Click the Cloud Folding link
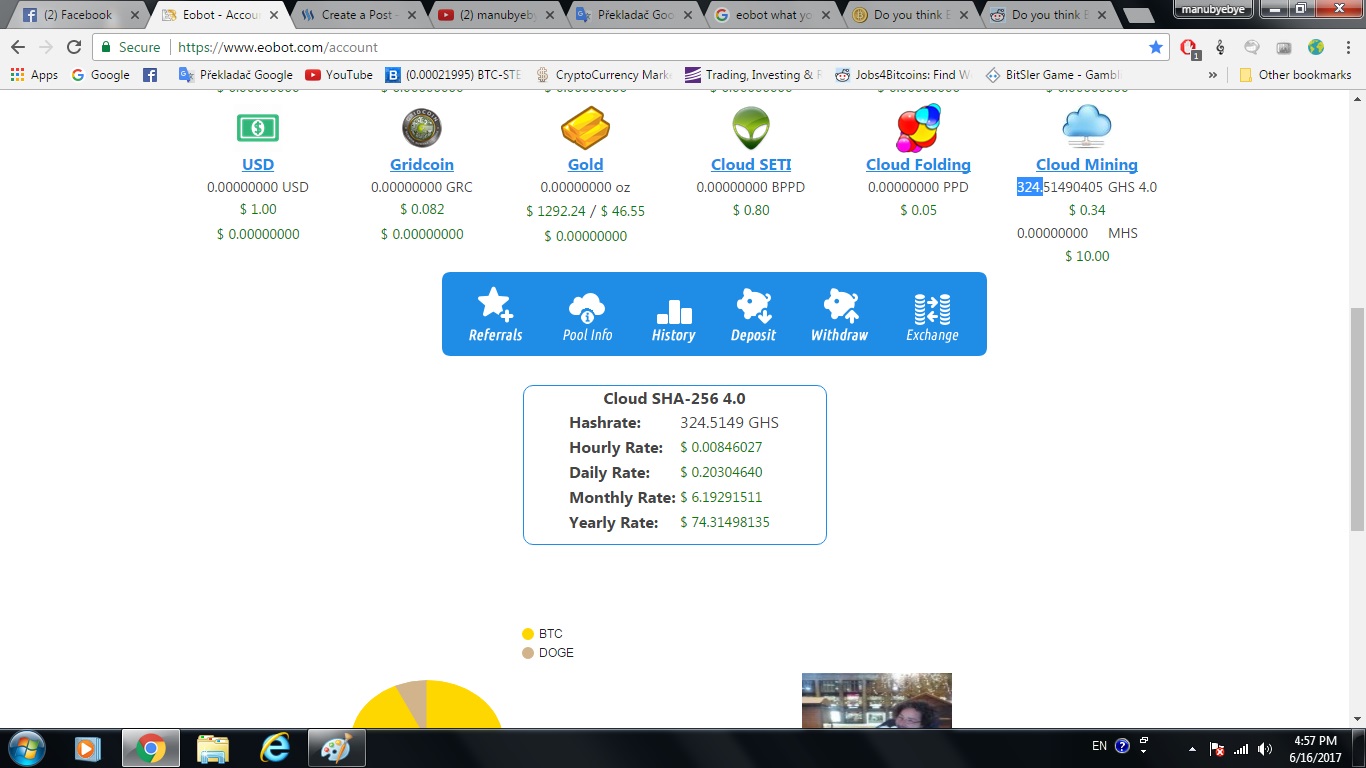Screen dimensions: 1366x768 pyautogui.click(x=918, y=165)
